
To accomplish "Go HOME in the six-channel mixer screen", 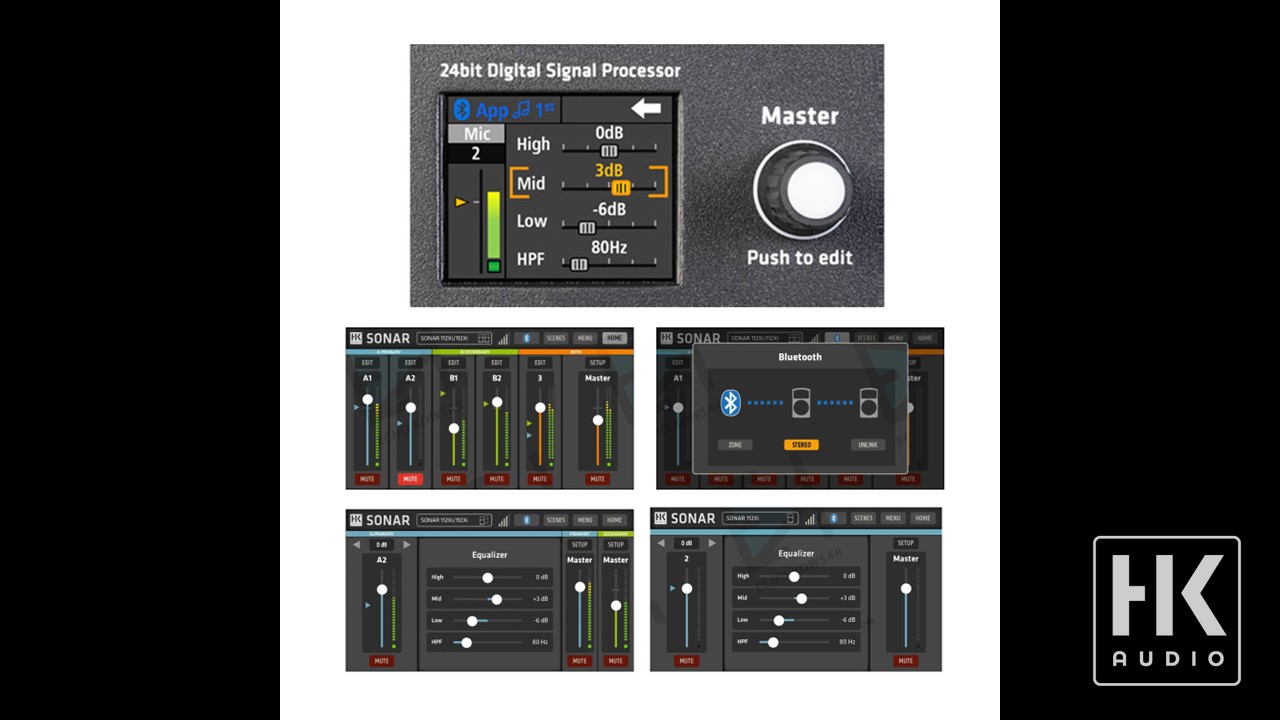I will click(x=615, y=338).
